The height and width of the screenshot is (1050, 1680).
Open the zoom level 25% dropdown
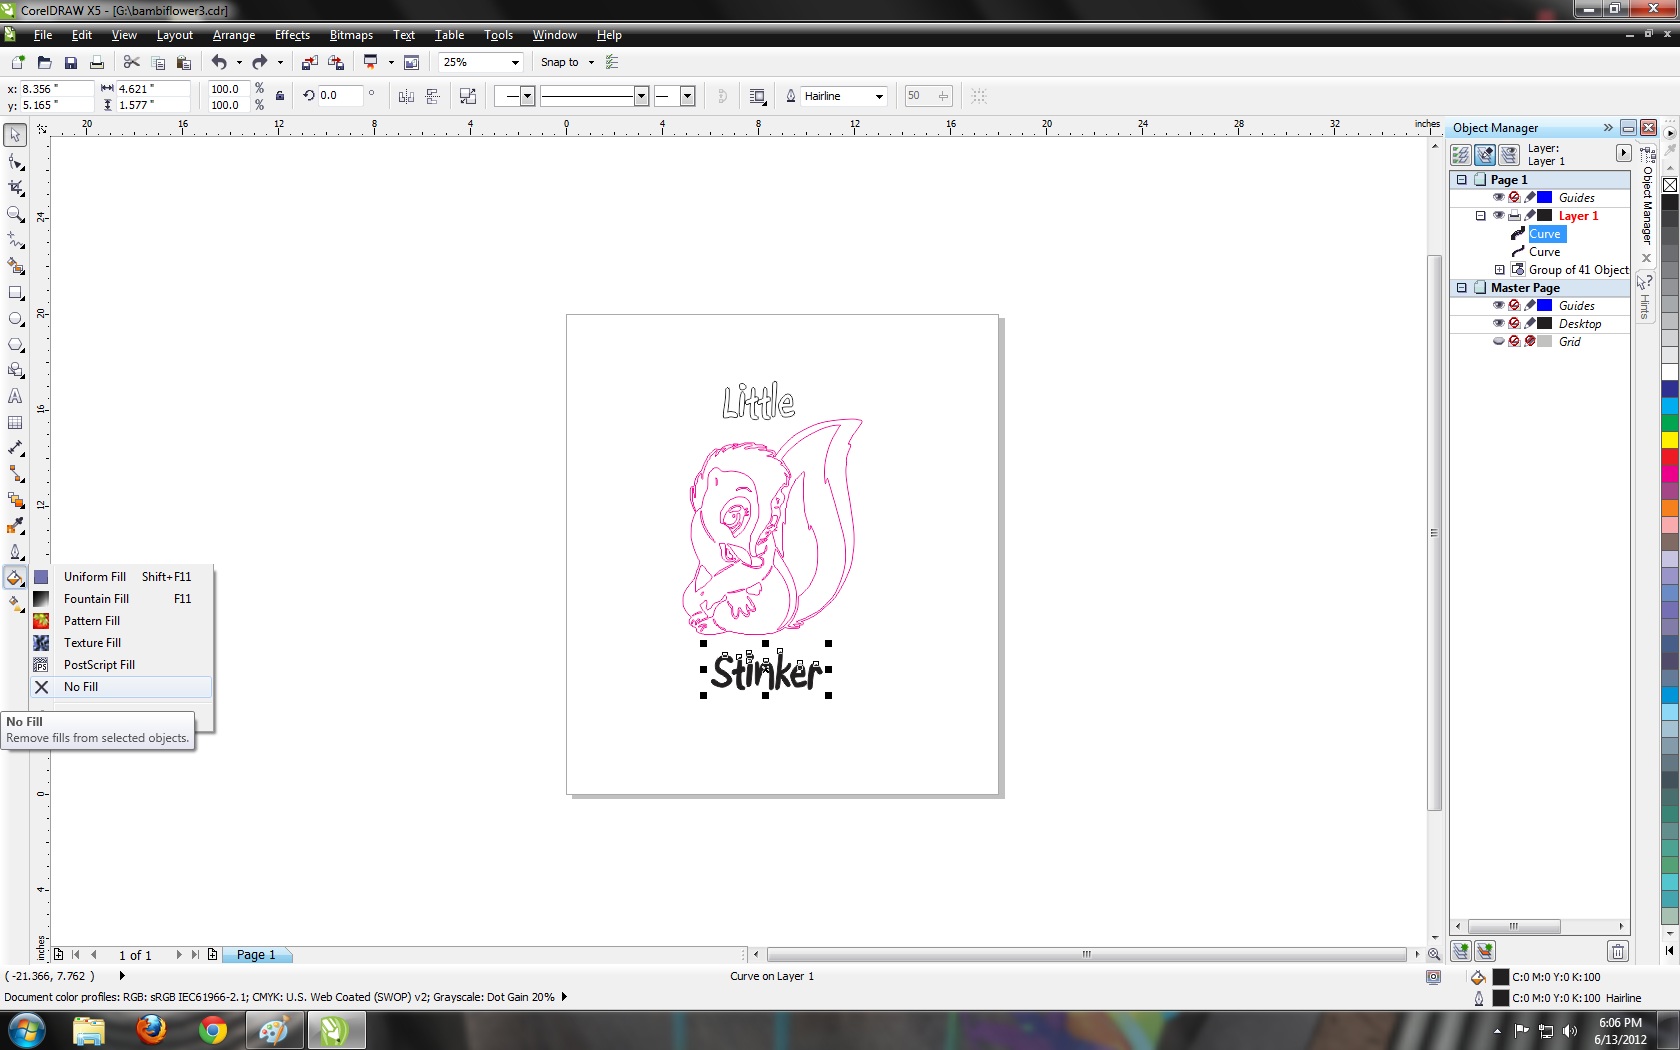coord(515,62)
